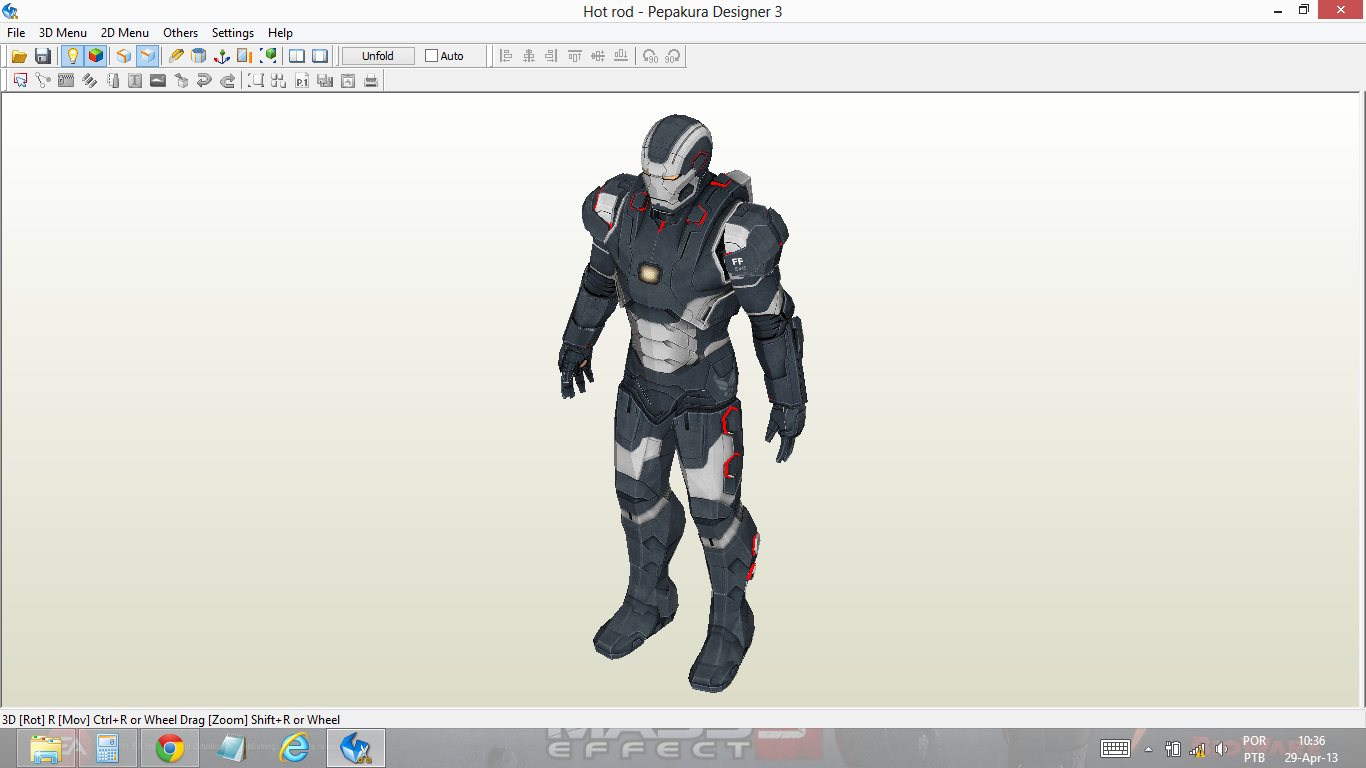
Task: Click the network signal tray icon
Action: point(1197,748)
